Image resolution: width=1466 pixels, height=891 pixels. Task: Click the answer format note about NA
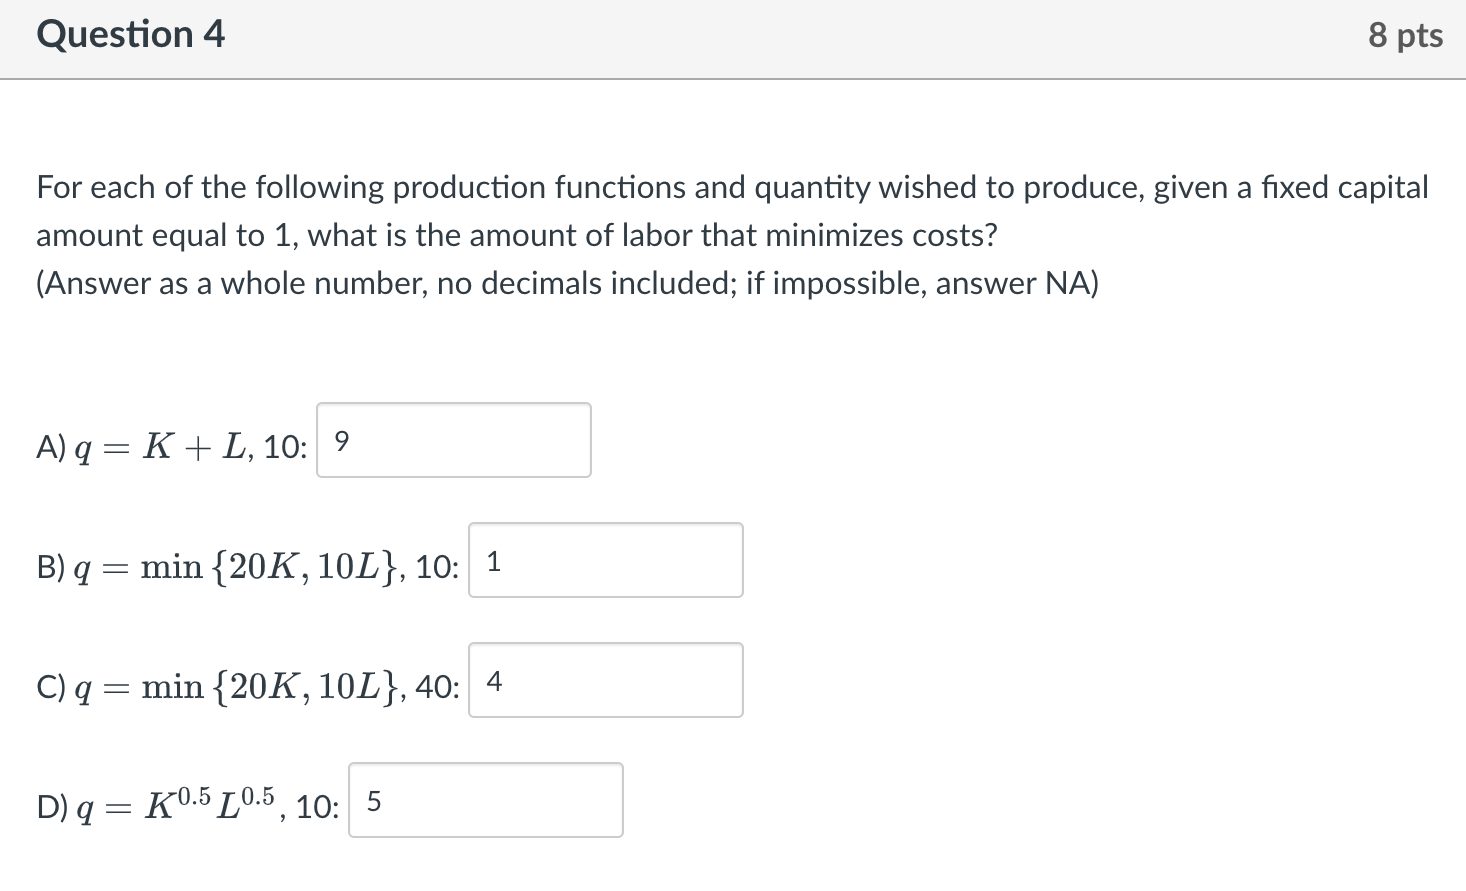coord(566,283)
